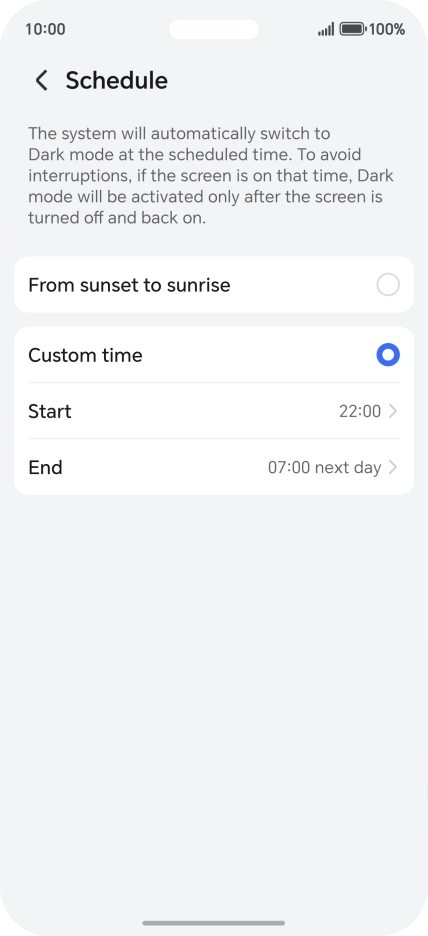Viewport: 428px width, 936px height.
Task: Tap the home gesture bar at bottom
Action: [214, 923]
